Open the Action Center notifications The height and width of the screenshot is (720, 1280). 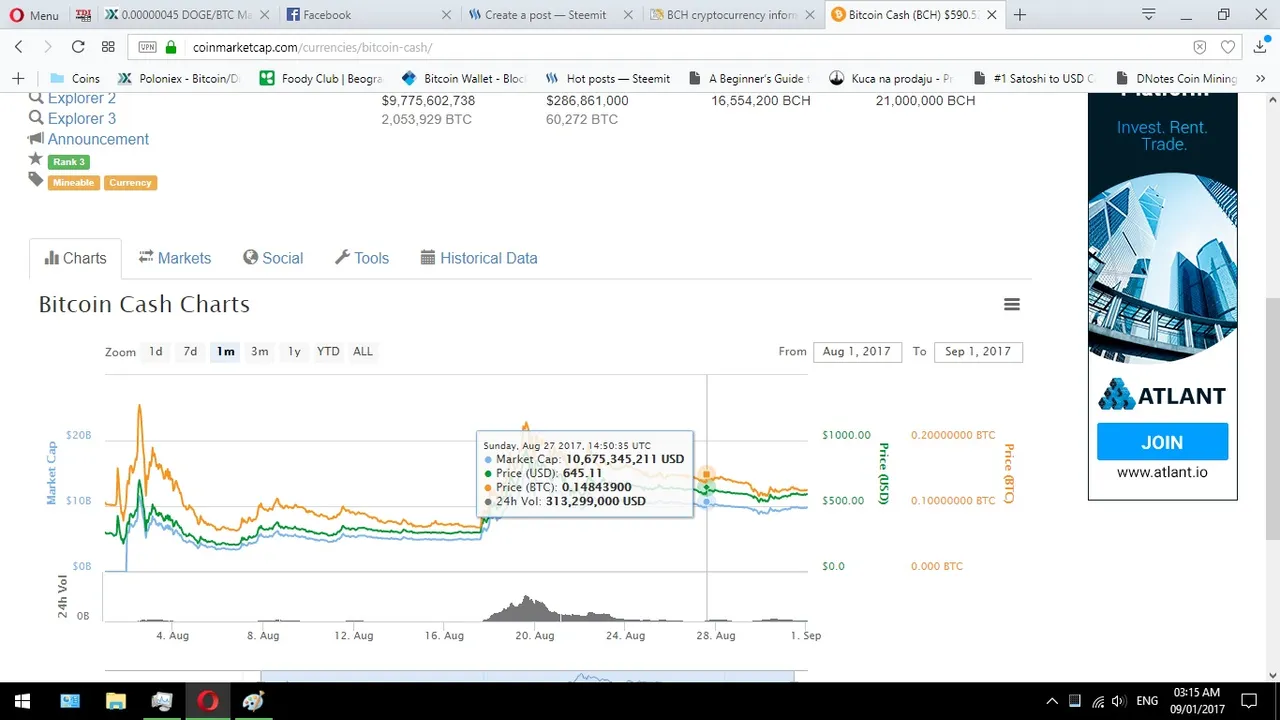click(x=1248, y=701)
